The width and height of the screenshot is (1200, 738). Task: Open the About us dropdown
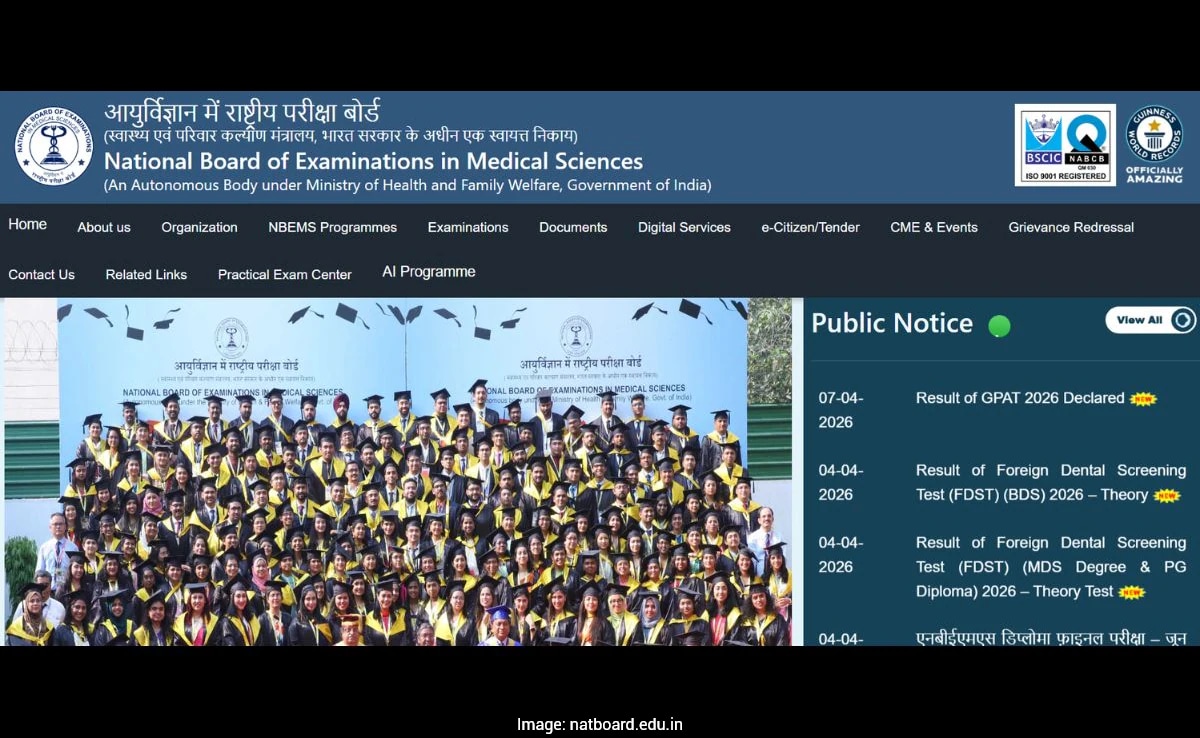click(103, 228)
